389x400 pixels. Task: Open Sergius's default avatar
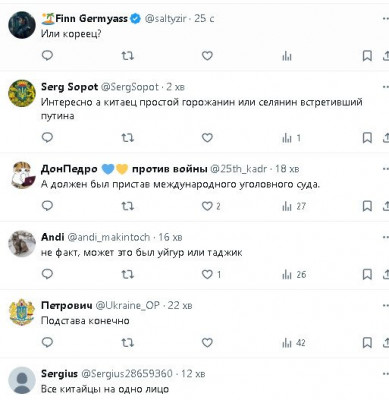[22, 380]
